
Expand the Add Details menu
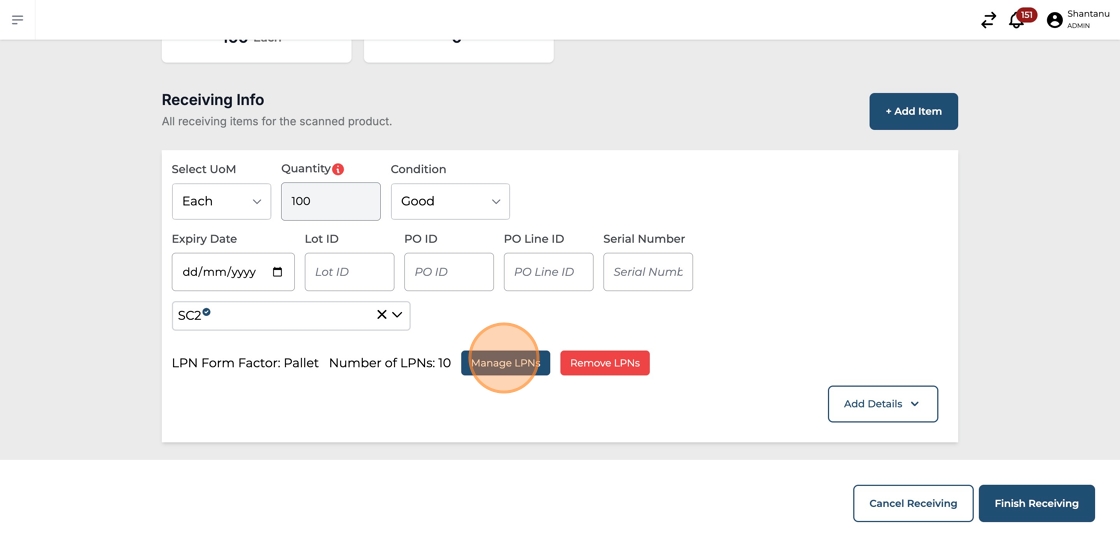882,404
